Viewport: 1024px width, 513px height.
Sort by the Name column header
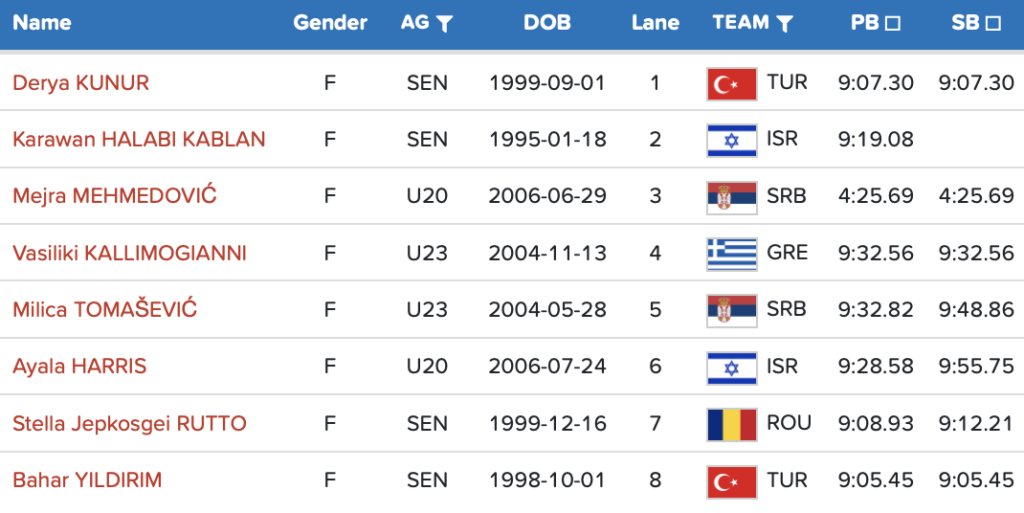coord(41,23)
